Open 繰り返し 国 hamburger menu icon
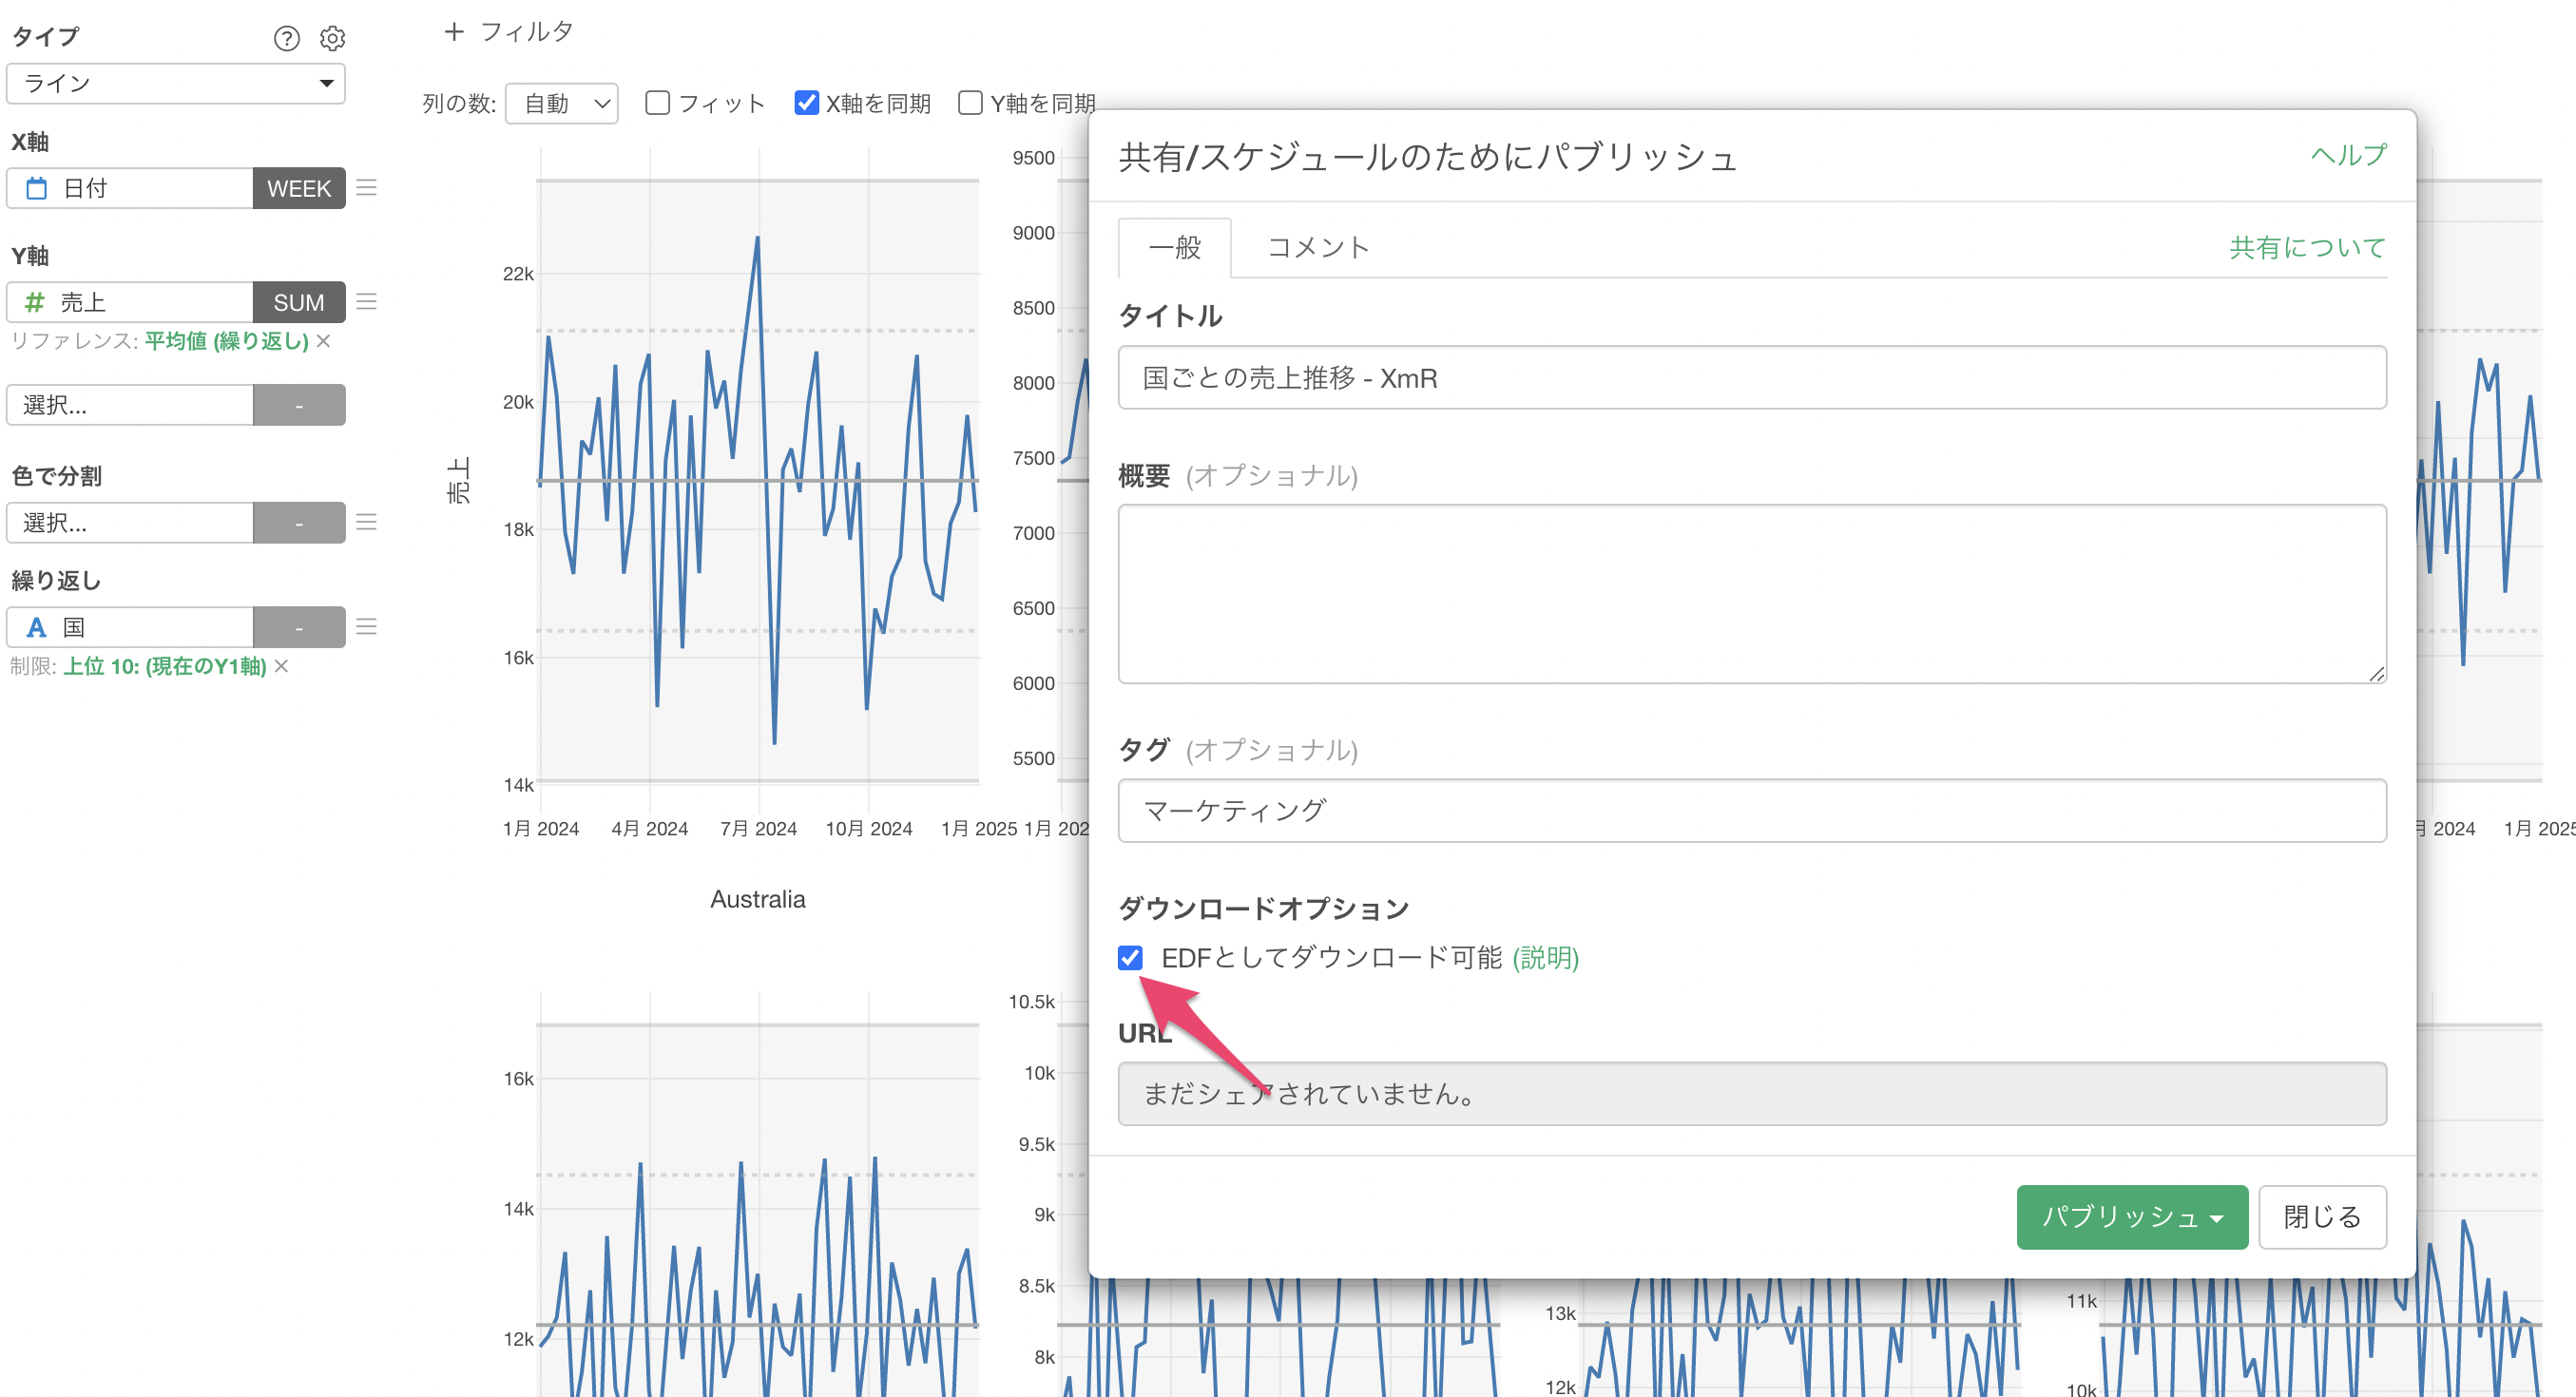 pyautogui.click(x=366, y=627)
